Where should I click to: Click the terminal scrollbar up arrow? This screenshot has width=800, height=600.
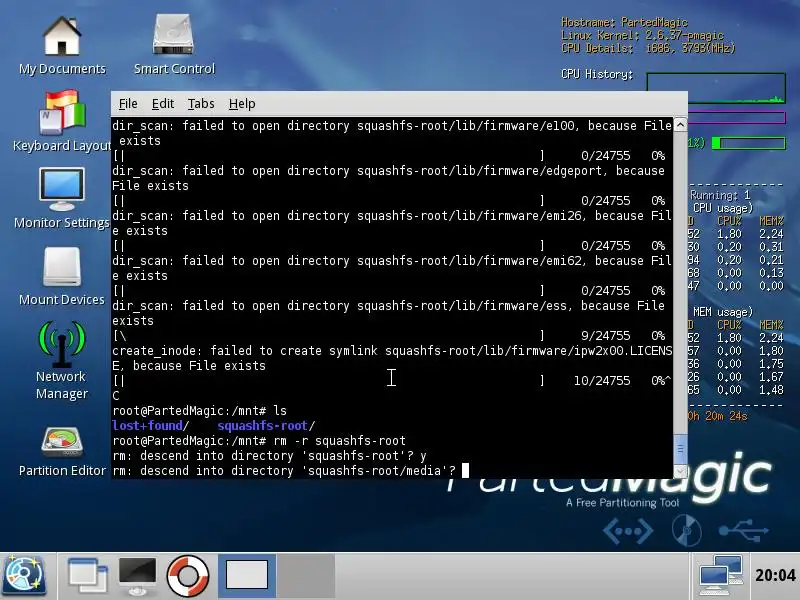tap(680, 125)
